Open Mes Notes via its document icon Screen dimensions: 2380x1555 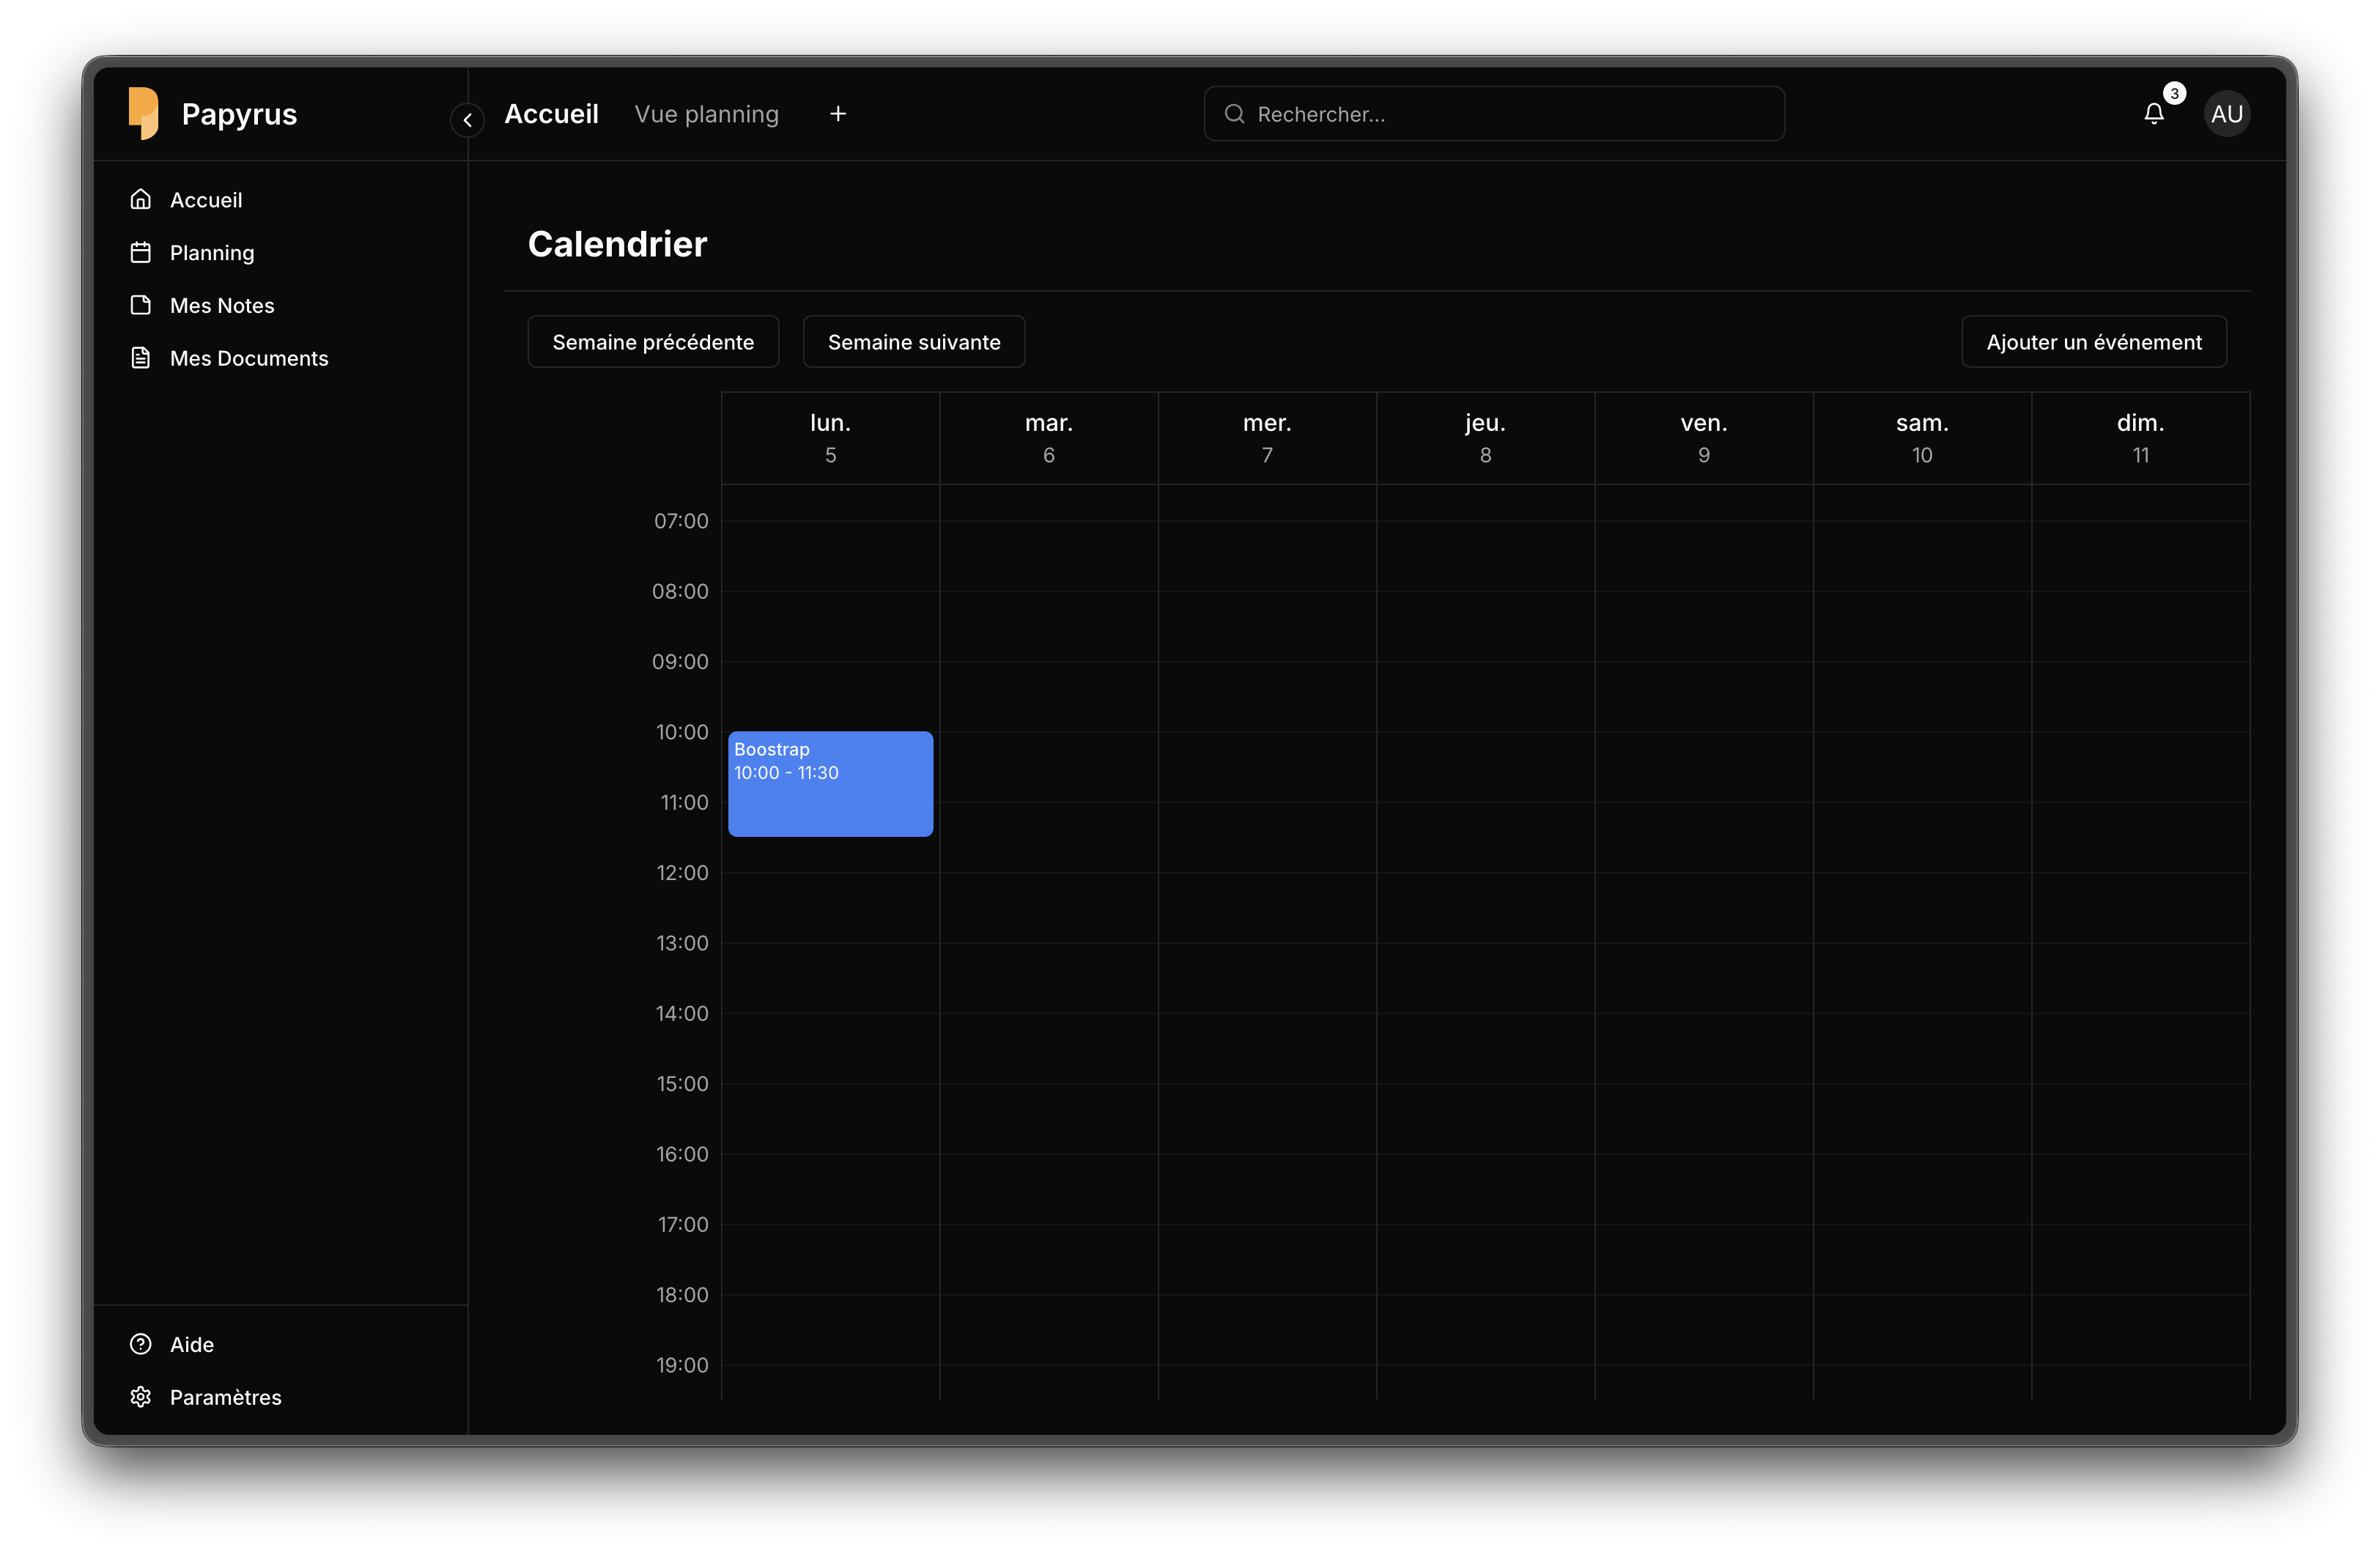[x=141, y=305]
